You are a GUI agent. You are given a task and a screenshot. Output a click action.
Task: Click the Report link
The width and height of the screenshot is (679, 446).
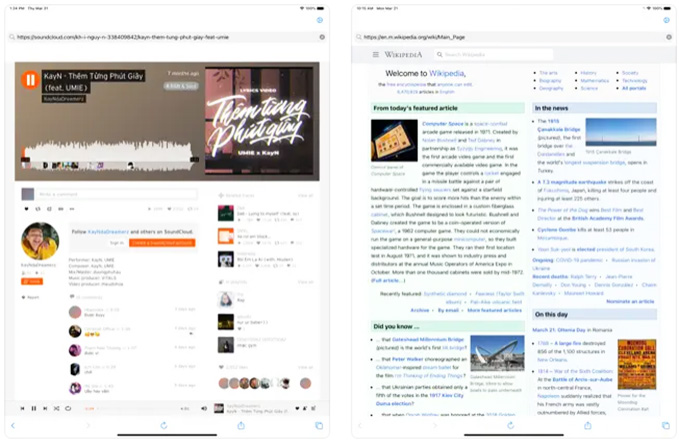pos(31,297)
